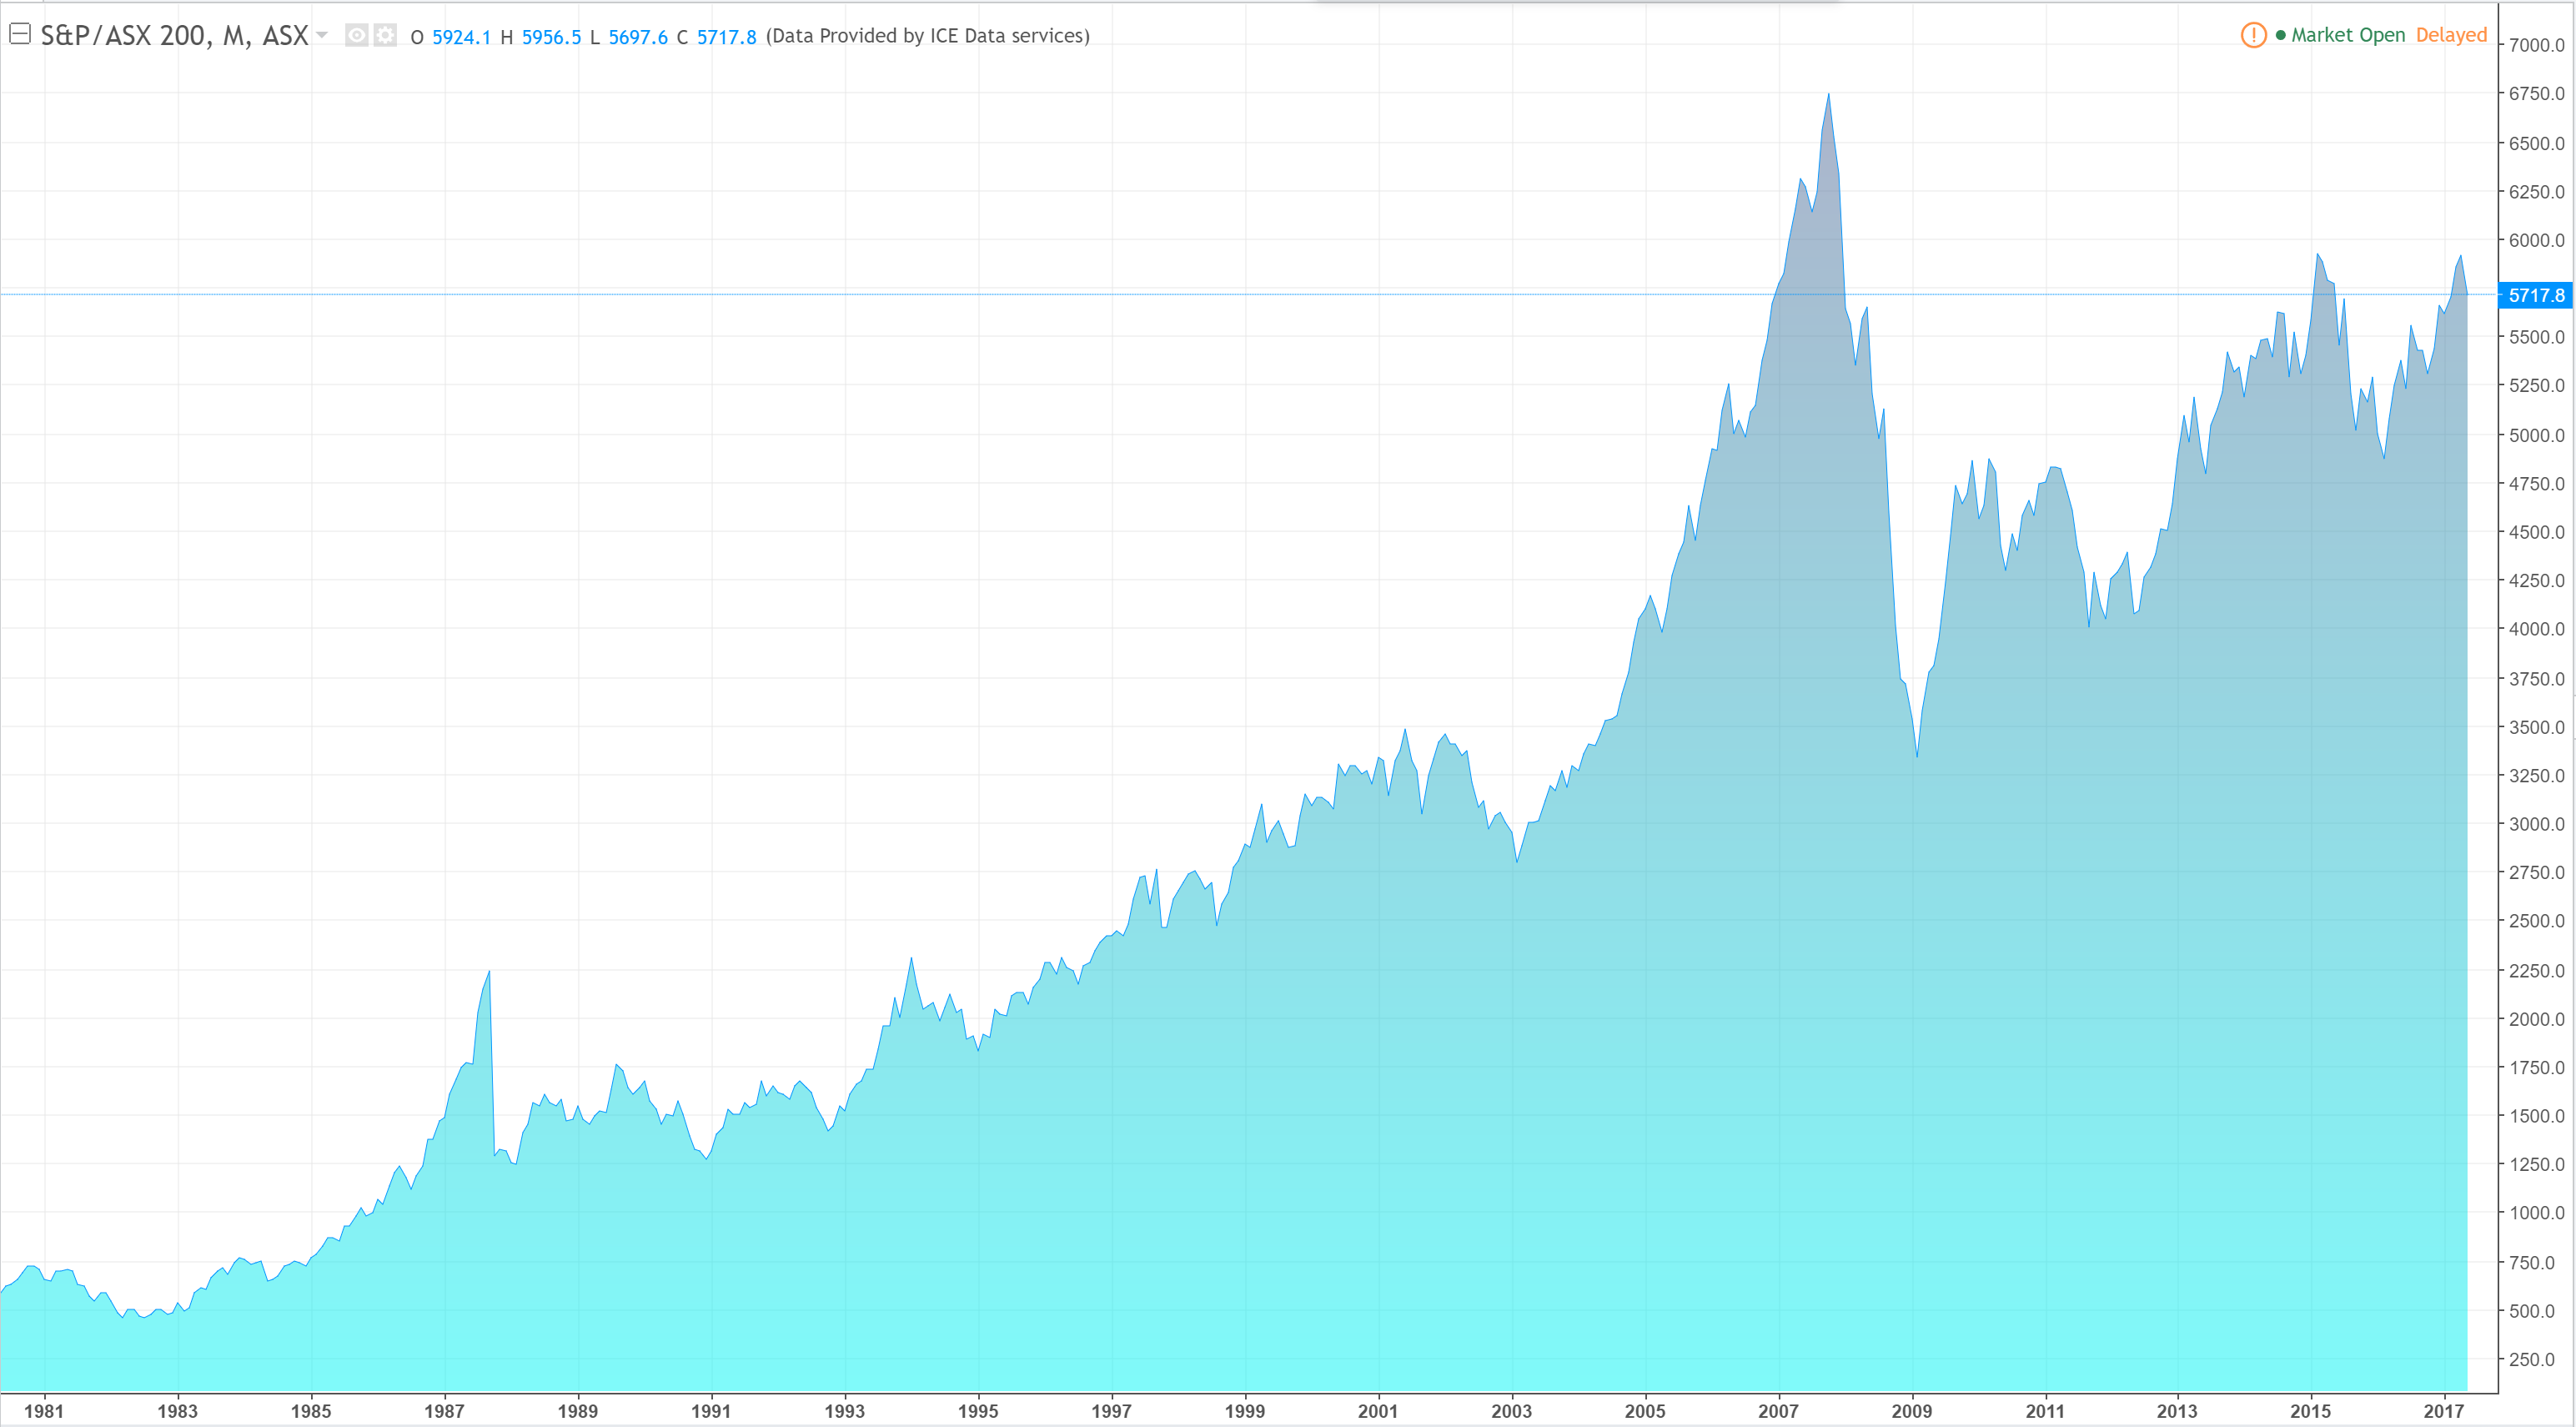Image resolution: width=2576 pixels, height=1427 pixels.
Task: Click the 2017 label on time axis
Action: coord(2443,1411)
